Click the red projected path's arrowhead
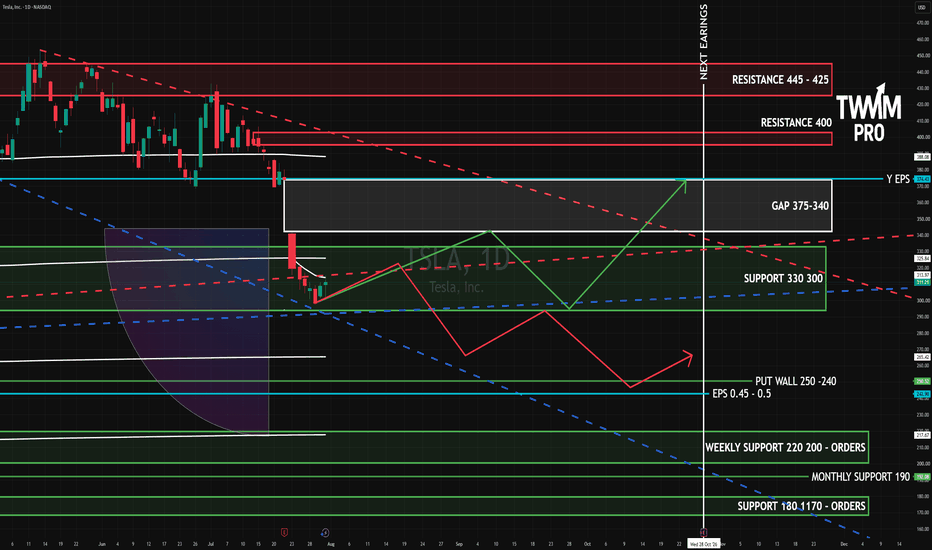932x550 pixels. [687, 357]
